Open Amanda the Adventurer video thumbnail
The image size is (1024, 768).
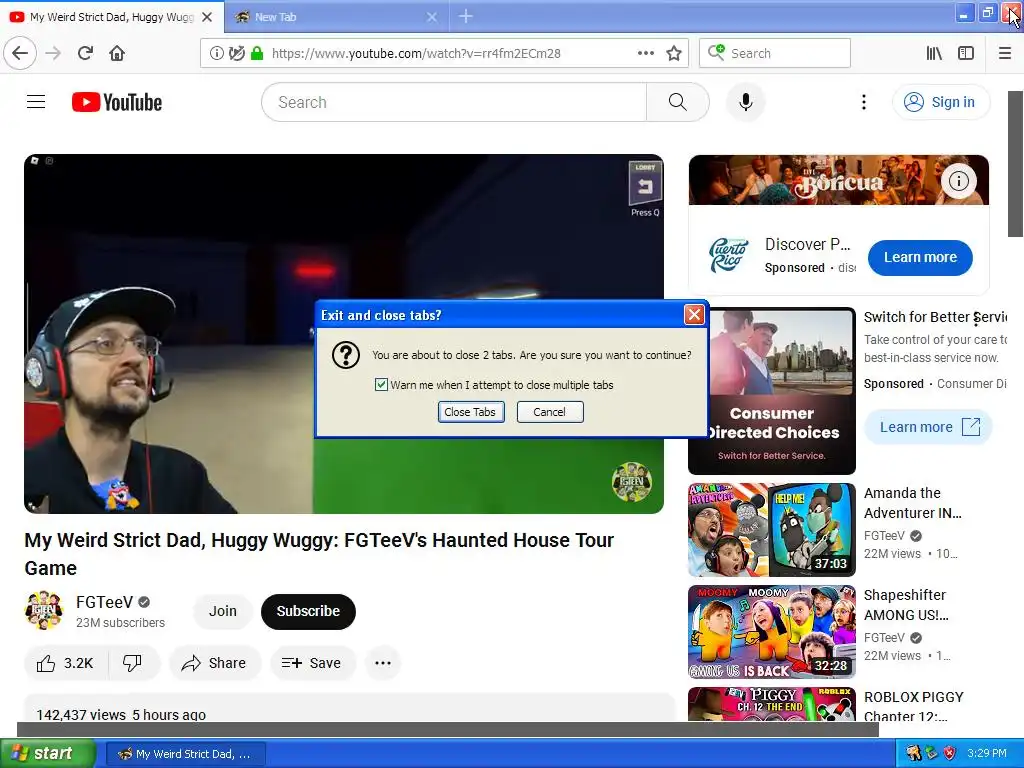(x=771, y=530)
